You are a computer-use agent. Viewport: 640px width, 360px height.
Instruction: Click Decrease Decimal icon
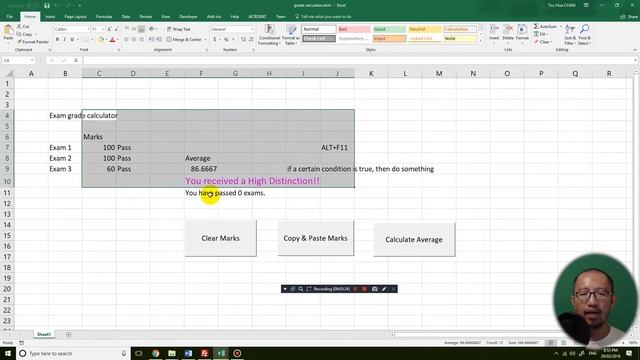coord(251,40)
